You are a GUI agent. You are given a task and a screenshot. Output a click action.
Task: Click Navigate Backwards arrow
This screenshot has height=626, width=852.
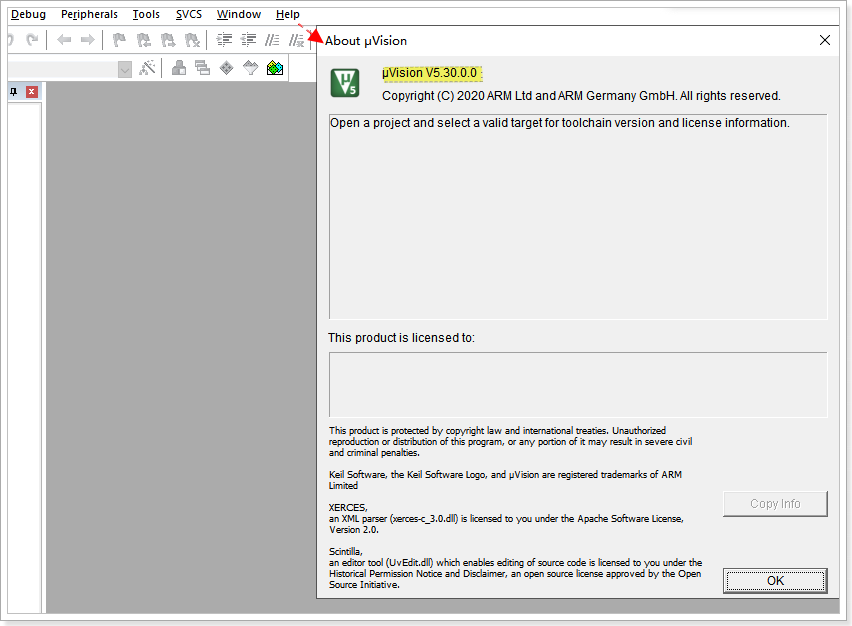click(x=64, y=40)
